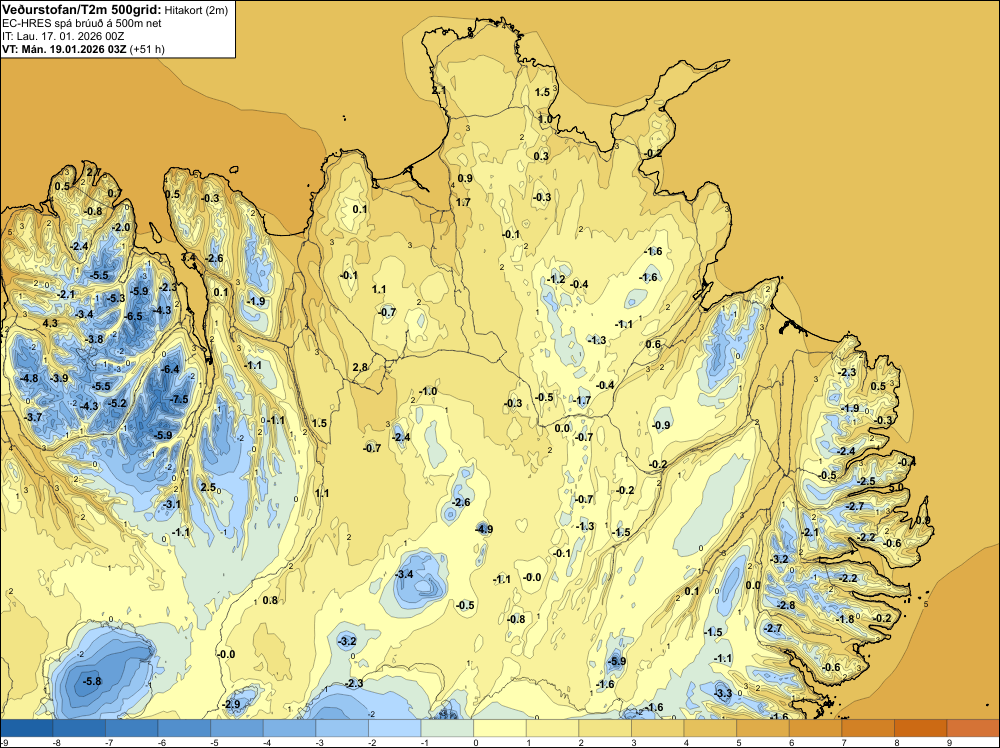Select the legend swatch between 0 and 1

pos(501,728)
